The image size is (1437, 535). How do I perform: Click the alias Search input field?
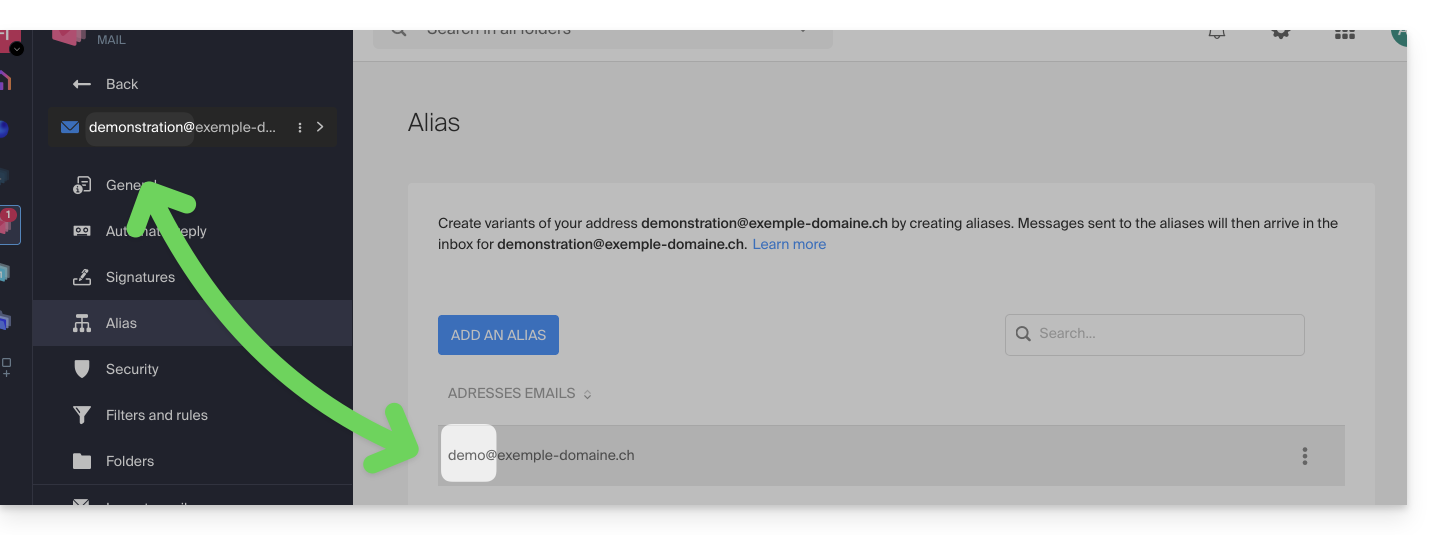click(x=1165, y=334)
